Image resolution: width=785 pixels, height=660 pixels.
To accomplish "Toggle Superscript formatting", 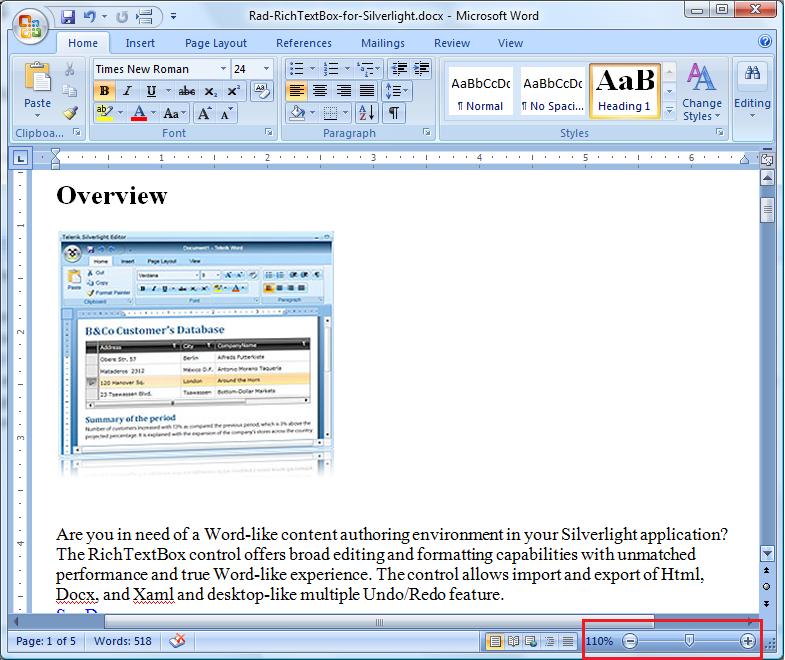I will pos(233,91).
